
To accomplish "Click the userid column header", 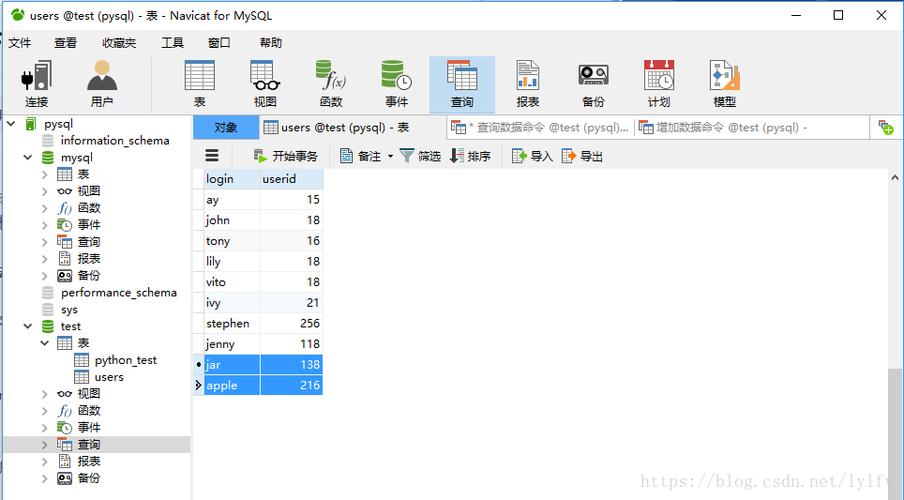I will point(292,179).
